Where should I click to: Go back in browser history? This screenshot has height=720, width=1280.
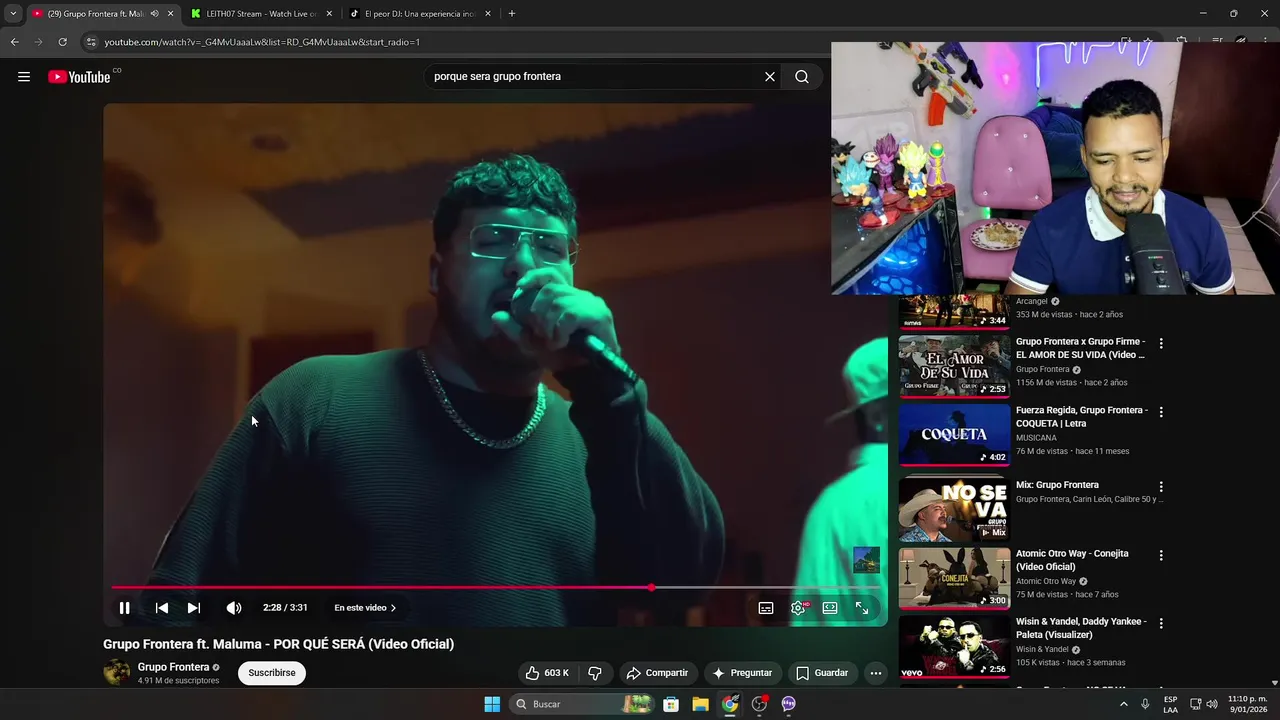click(14, 42)
